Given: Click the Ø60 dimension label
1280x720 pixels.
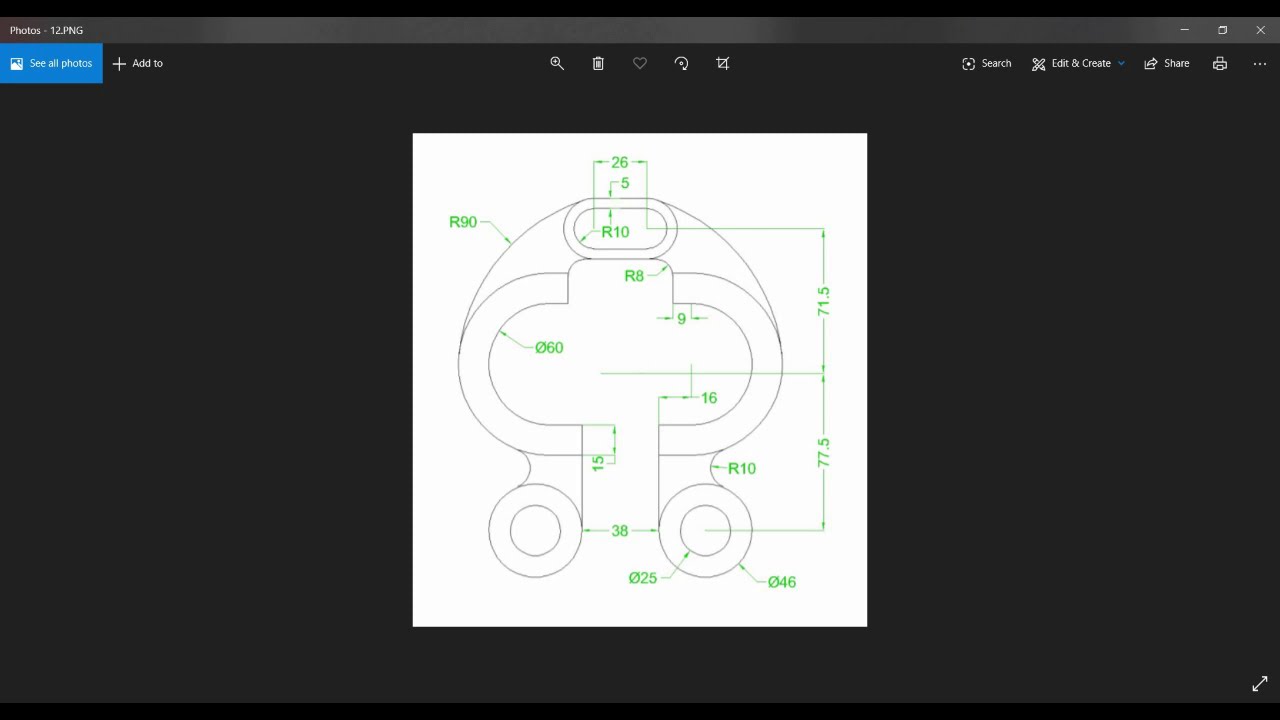Looking at the screenshot, I should point(549,348).
